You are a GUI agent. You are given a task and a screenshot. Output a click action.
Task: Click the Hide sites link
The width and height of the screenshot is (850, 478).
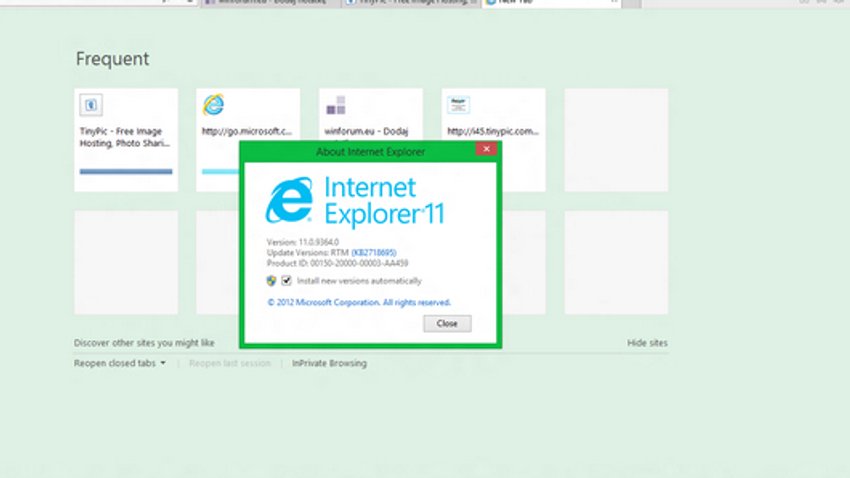[647, 343]
